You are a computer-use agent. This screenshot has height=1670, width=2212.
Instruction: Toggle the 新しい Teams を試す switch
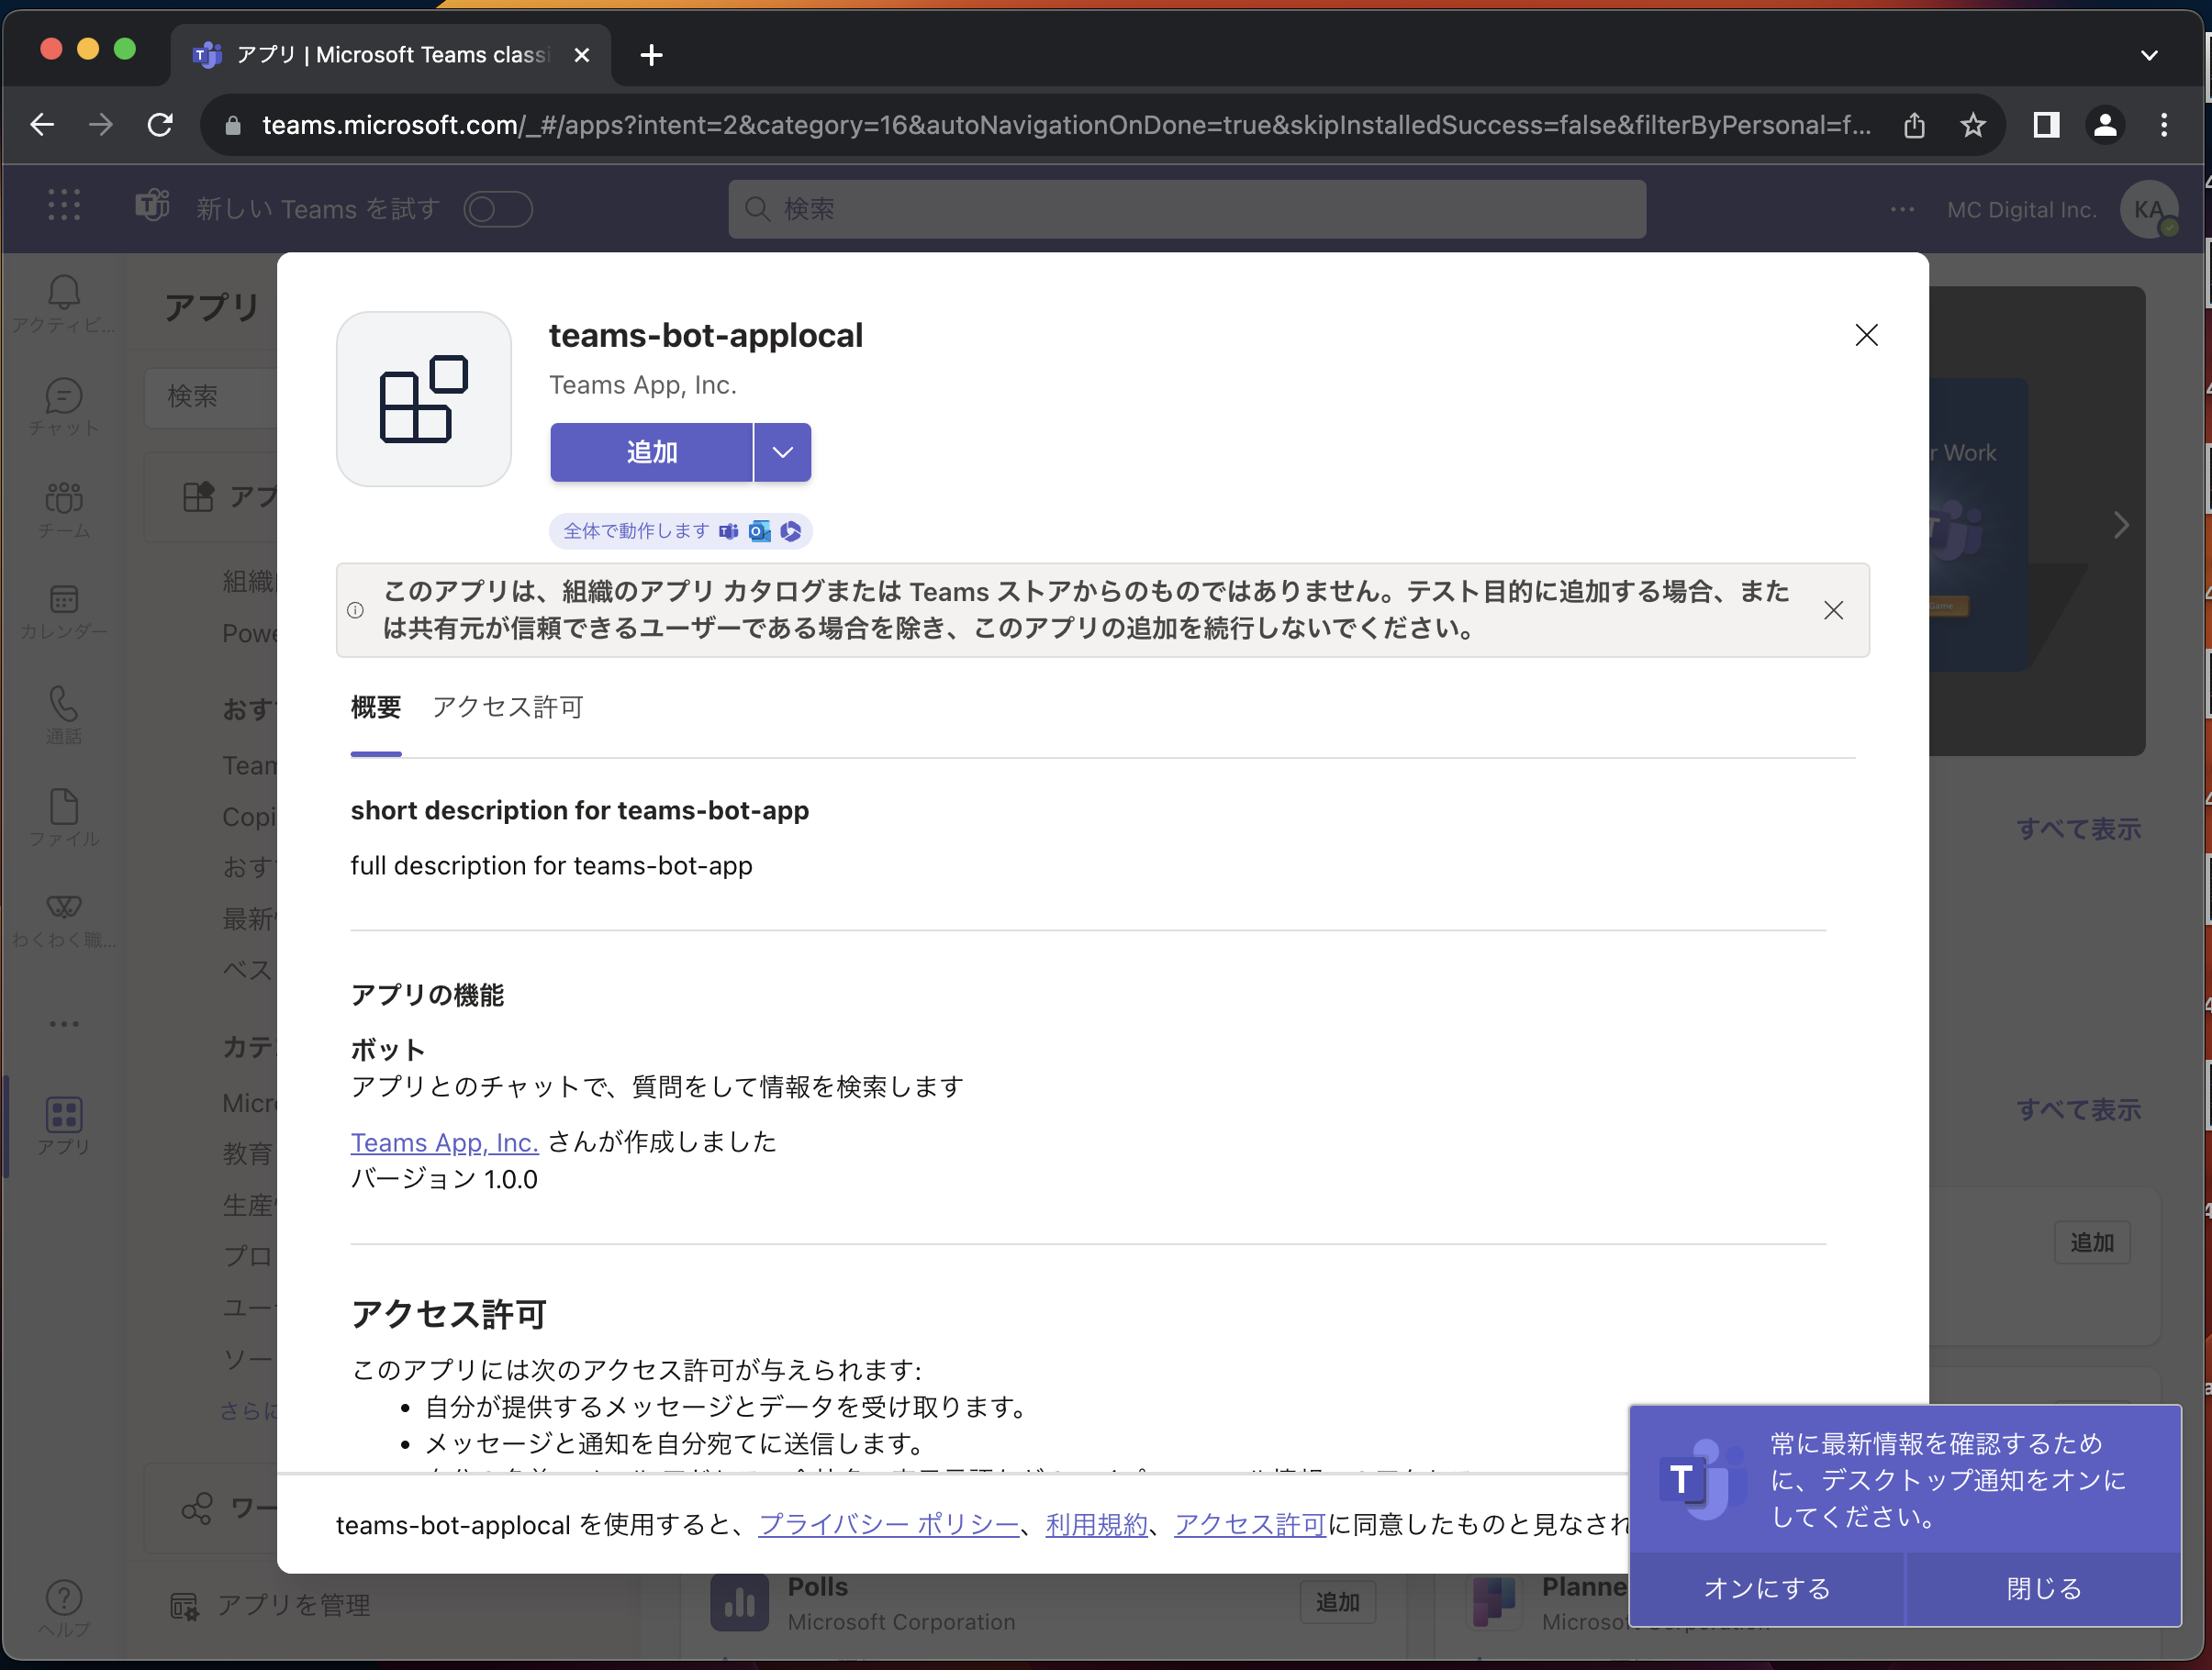(498, 209)
